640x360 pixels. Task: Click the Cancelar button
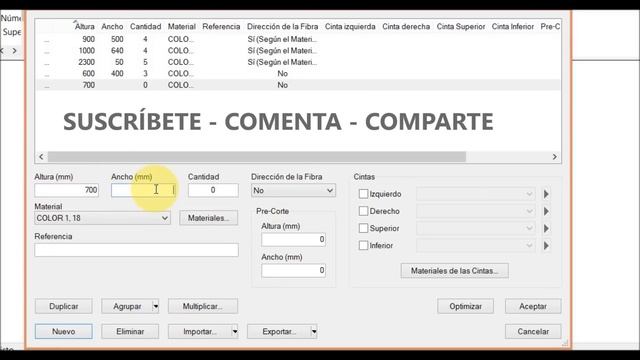[x=533, y=331]
